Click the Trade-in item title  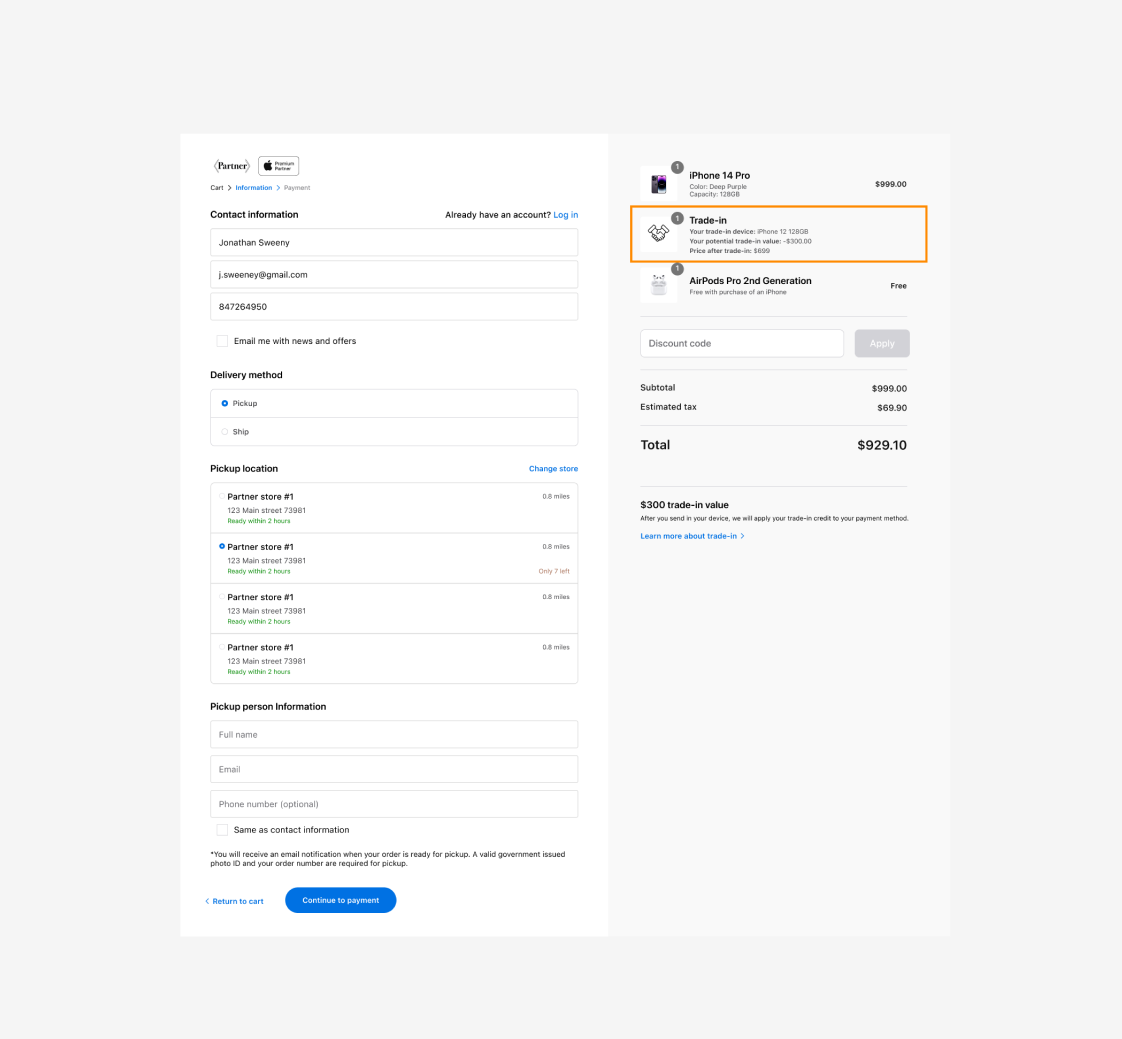(x=708, y=220)
